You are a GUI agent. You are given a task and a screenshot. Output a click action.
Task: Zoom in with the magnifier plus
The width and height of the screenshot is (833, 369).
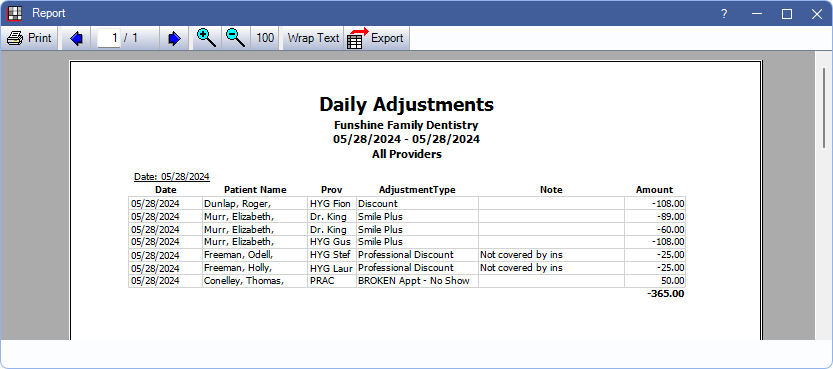tap(206, 38)
